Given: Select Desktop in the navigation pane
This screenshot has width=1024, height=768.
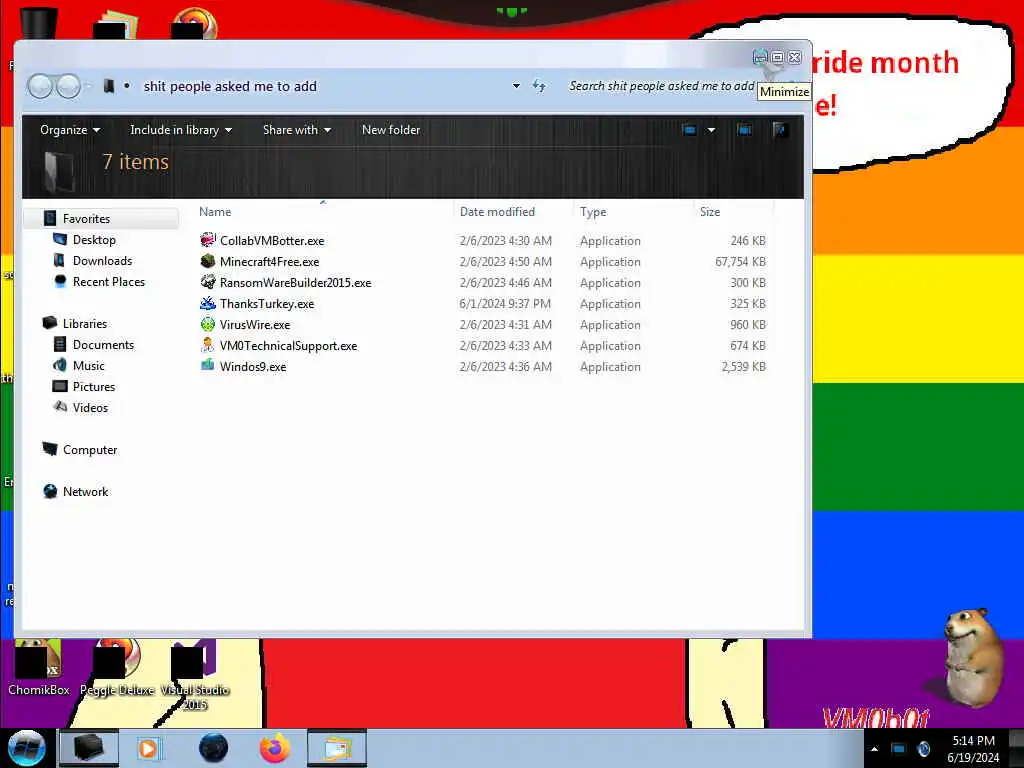Looking at the screenshot, I should pyautogui.click(x=94, y=240).
